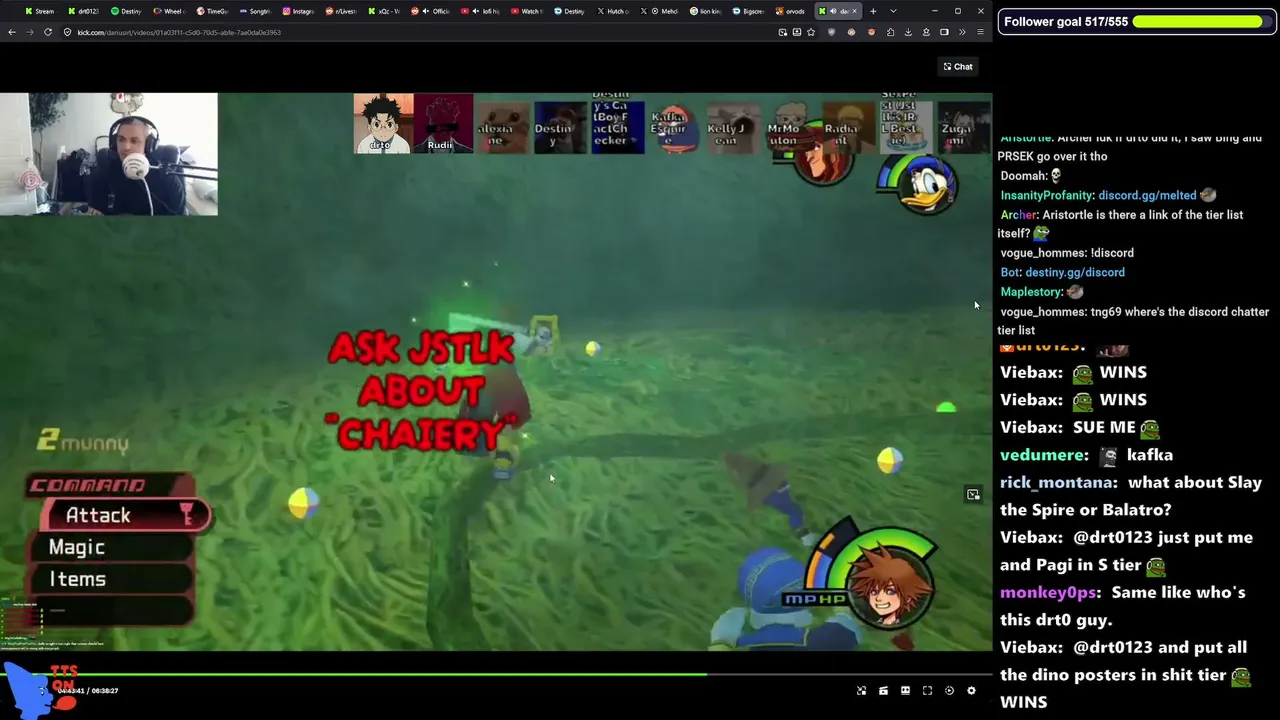Click the kick.com URL address bar
This screenshot has height=720, width=1280.
420,32
